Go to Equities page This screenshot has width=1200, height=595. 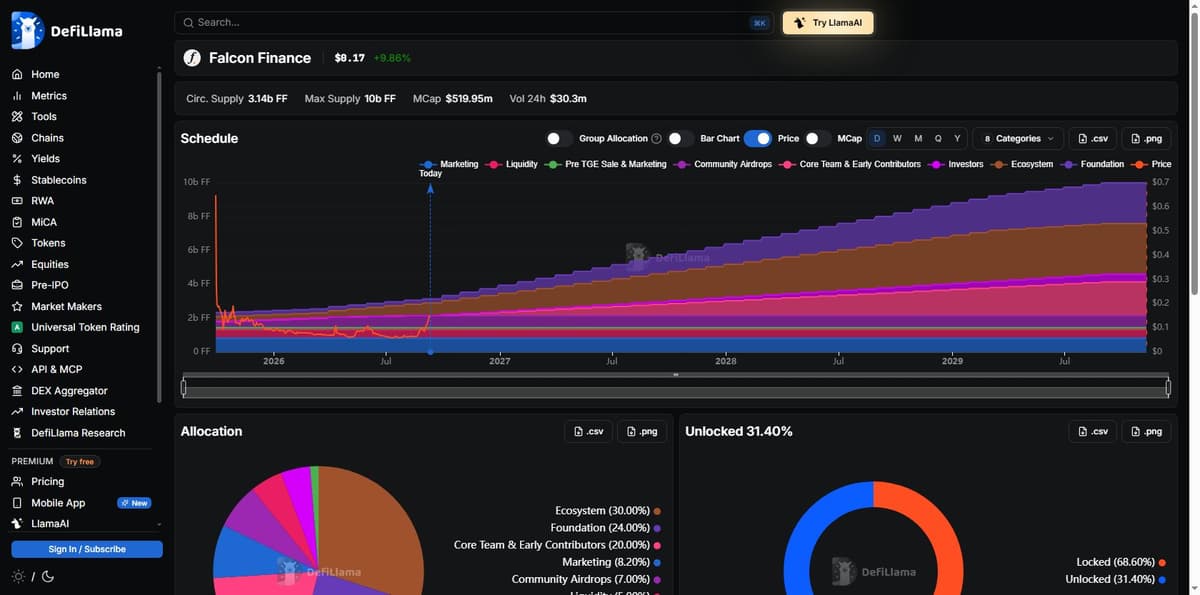[x=50, y=264]
